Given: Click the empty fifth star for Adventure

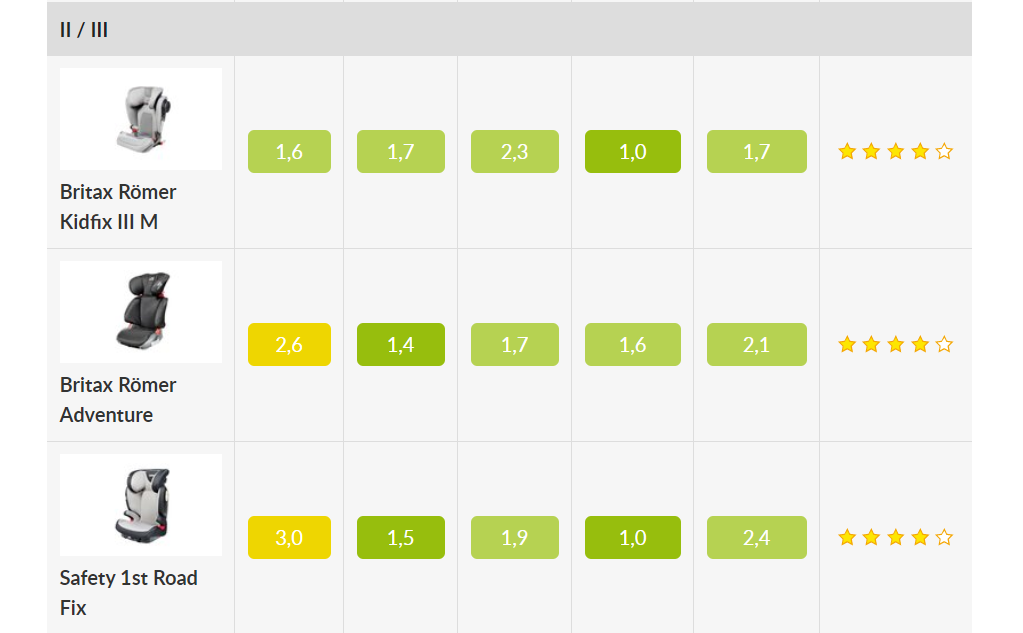Looking at the screenshot, I should click(x=944, y=344).
